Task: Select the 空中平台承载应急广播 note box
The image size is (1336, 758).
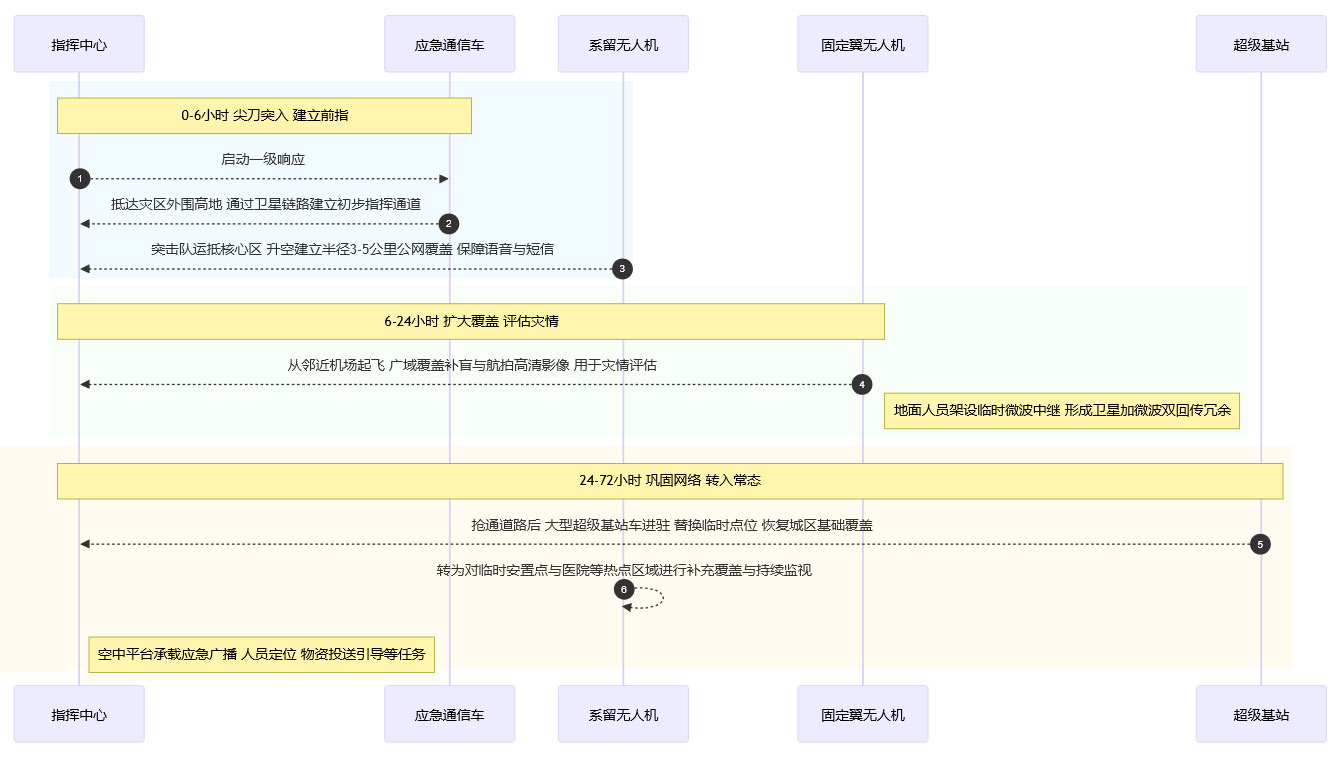Action: (261, 655)
